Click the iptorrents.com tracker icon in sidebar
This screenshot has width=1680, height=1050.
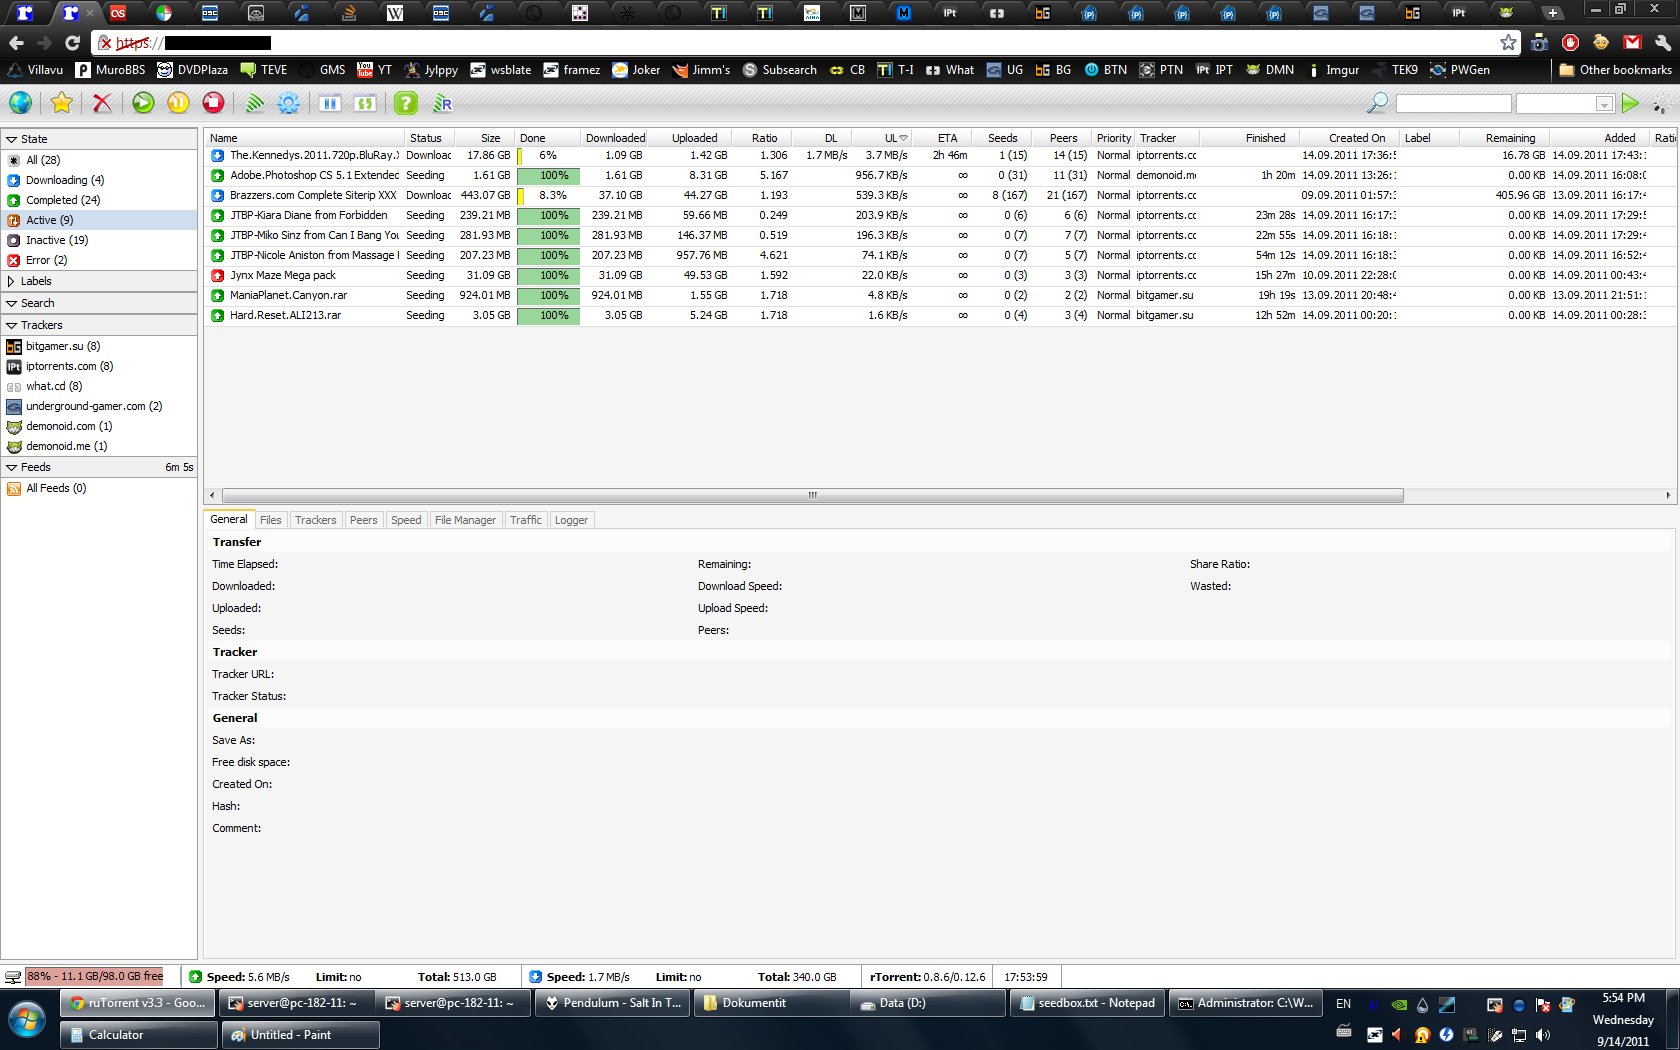[14, 366]
